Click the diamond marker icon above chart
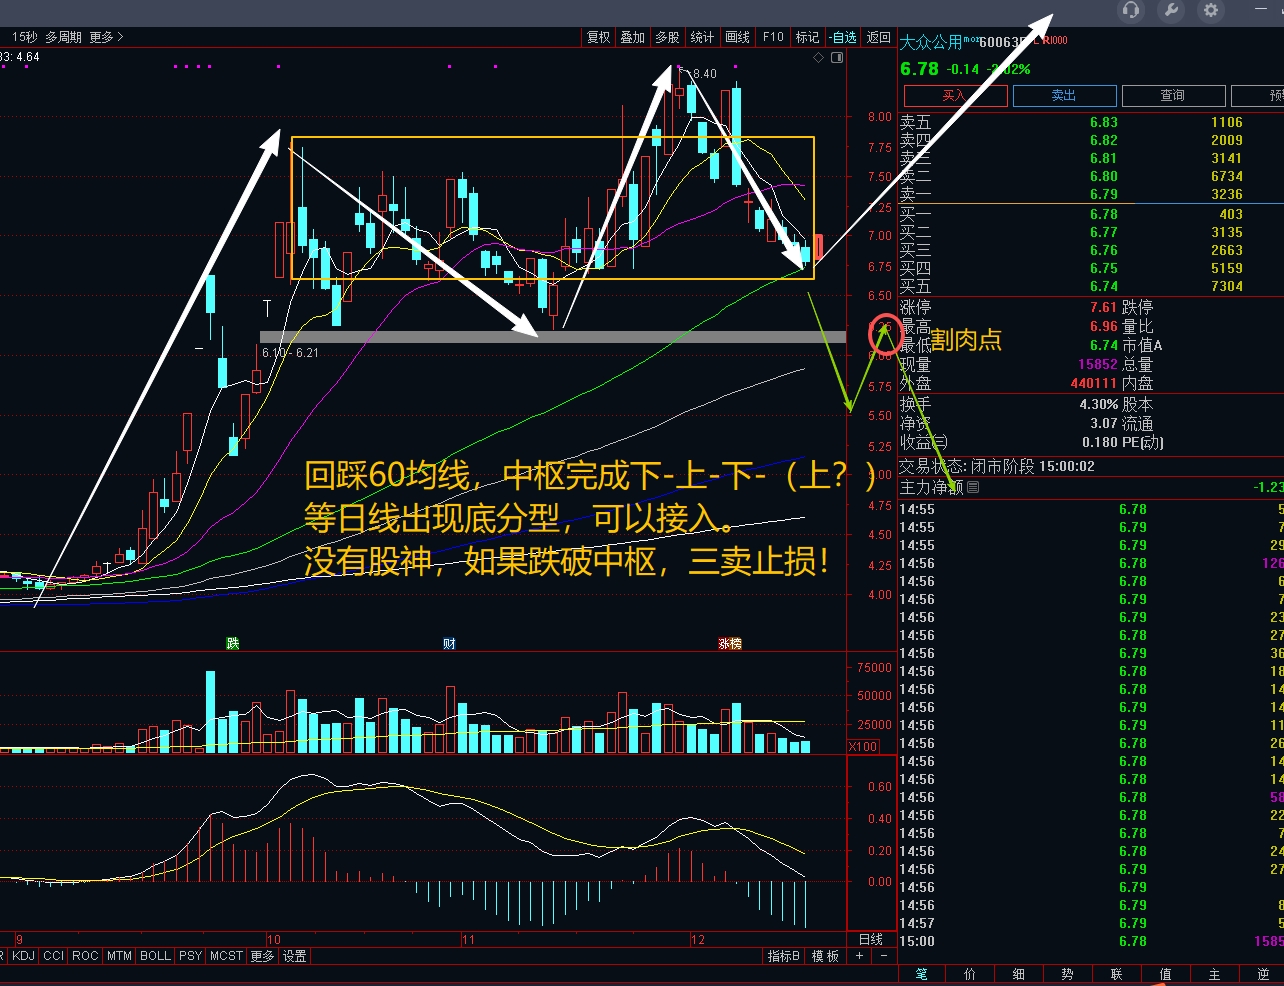Viewport: 1284px width, 986px height. point(818,58)
